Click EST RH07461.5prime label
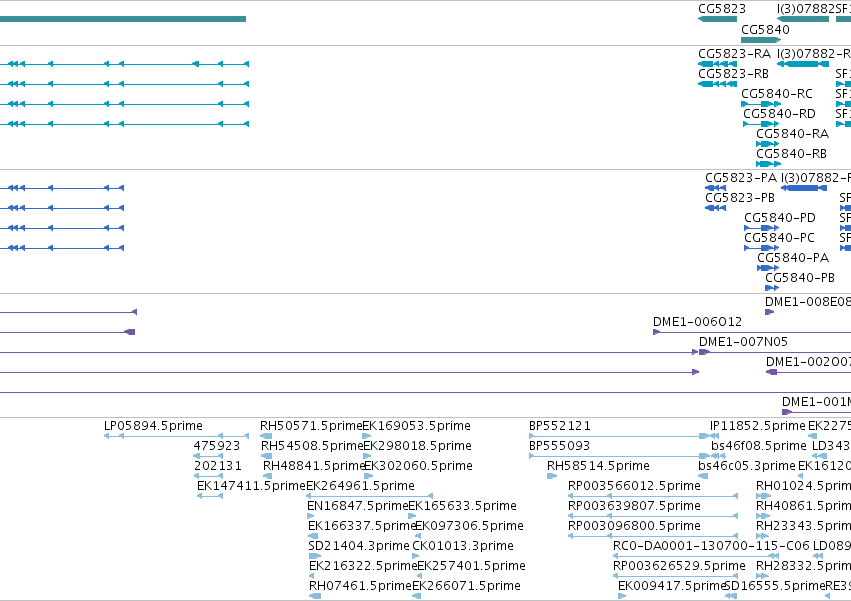Image resolution: width=851 pixels, height=601 pixels. click(360, 586)
